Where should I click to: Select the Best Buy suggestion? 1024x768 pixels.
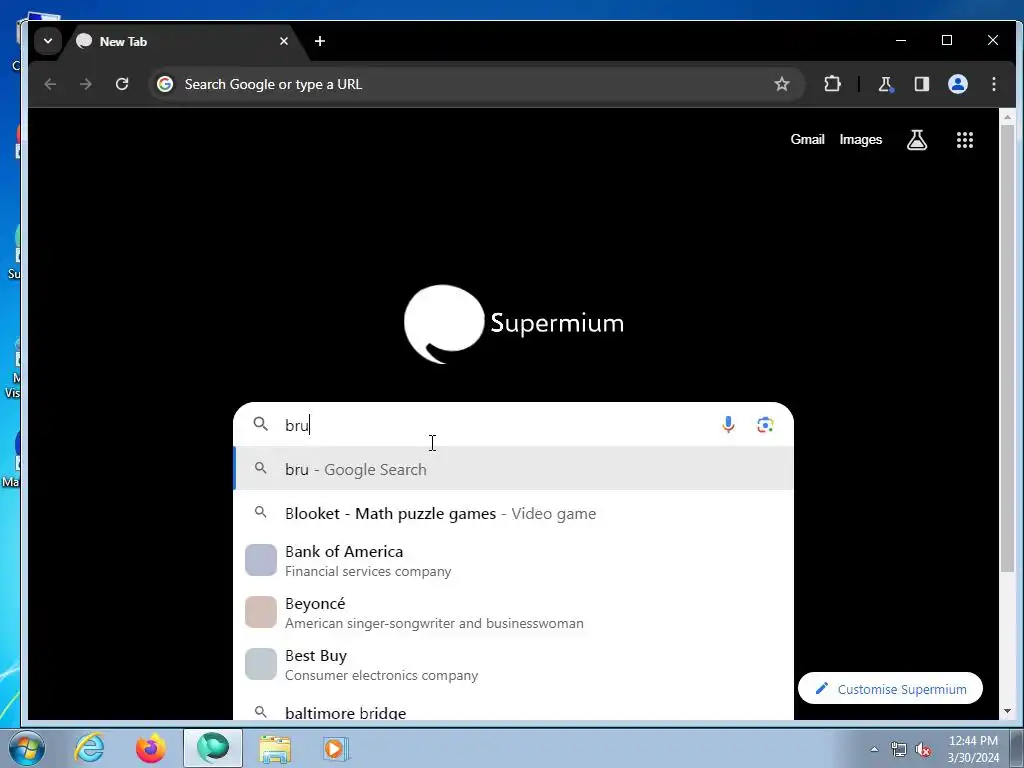(x=513, y=664)
